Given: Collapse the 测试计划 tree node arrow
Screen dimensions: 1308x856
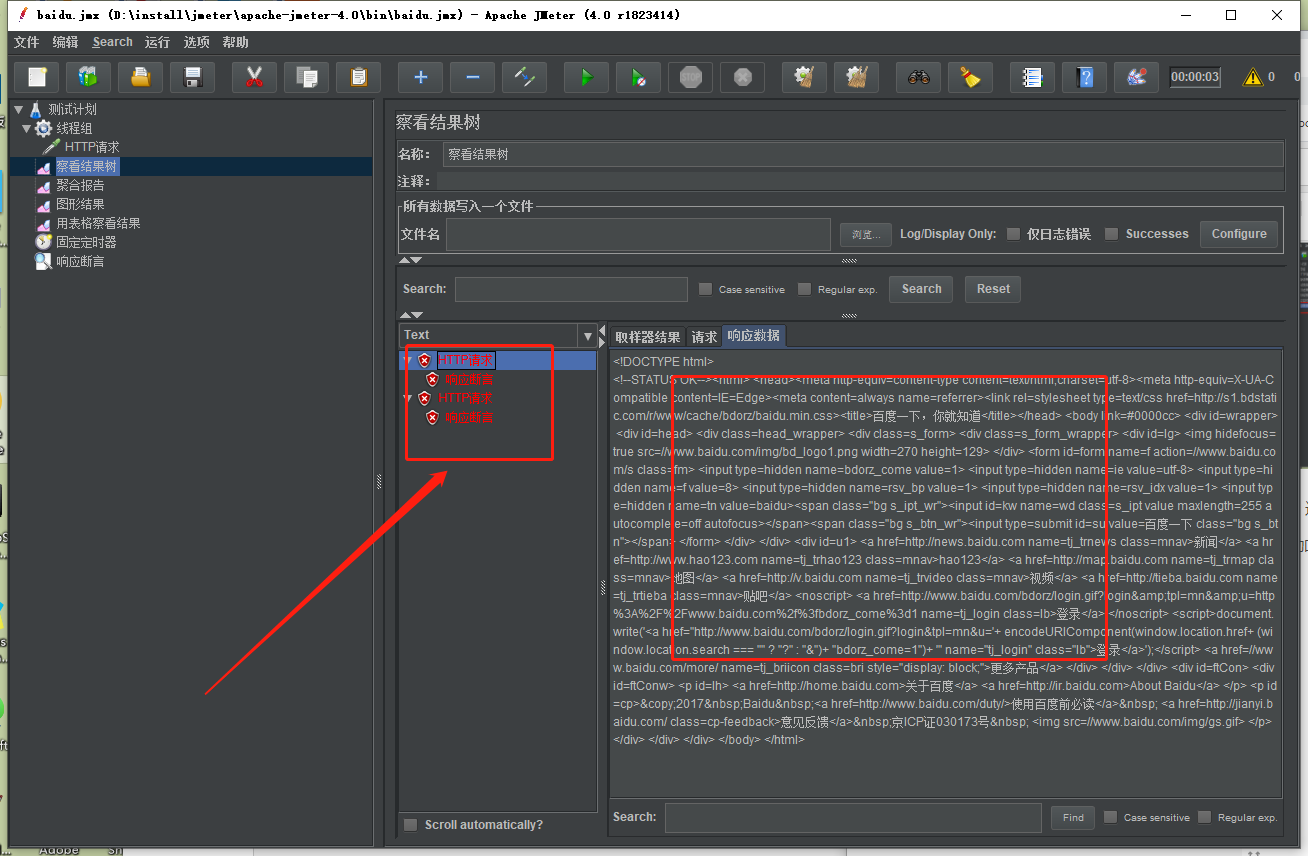Looking at the screenshot, I should coord(19,109).
